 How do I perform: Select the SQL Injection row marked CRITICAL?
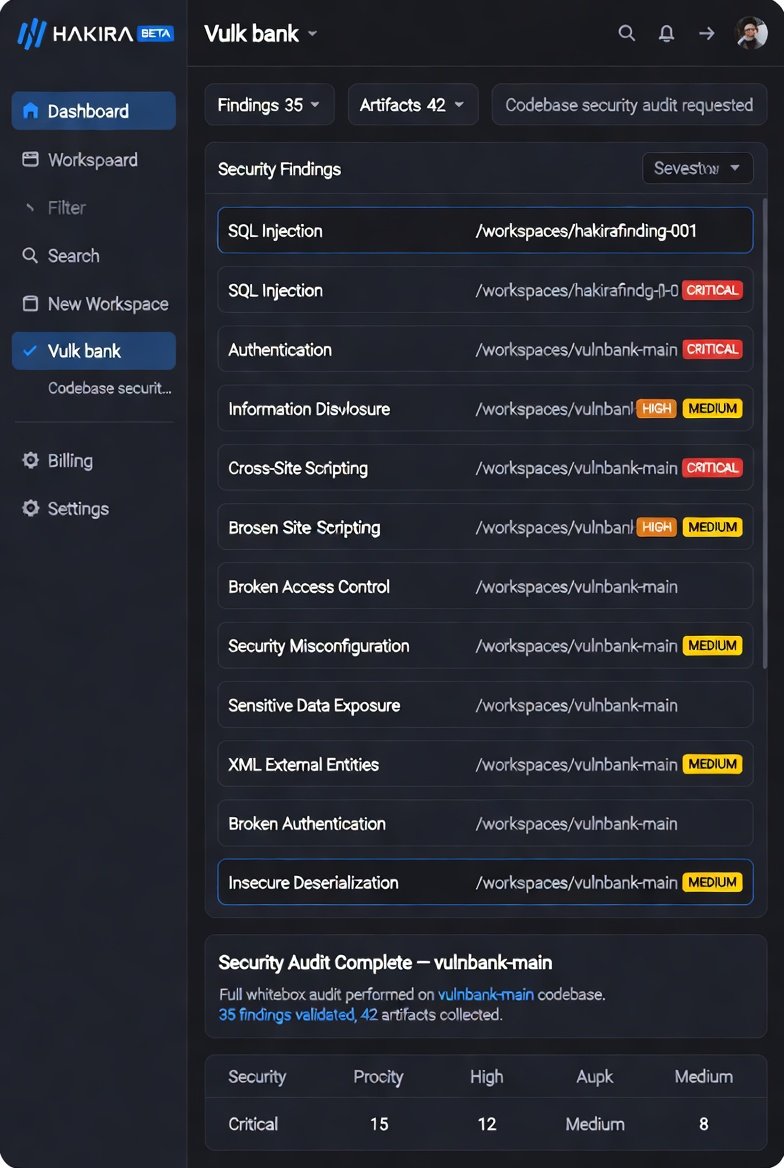point(485,290)
